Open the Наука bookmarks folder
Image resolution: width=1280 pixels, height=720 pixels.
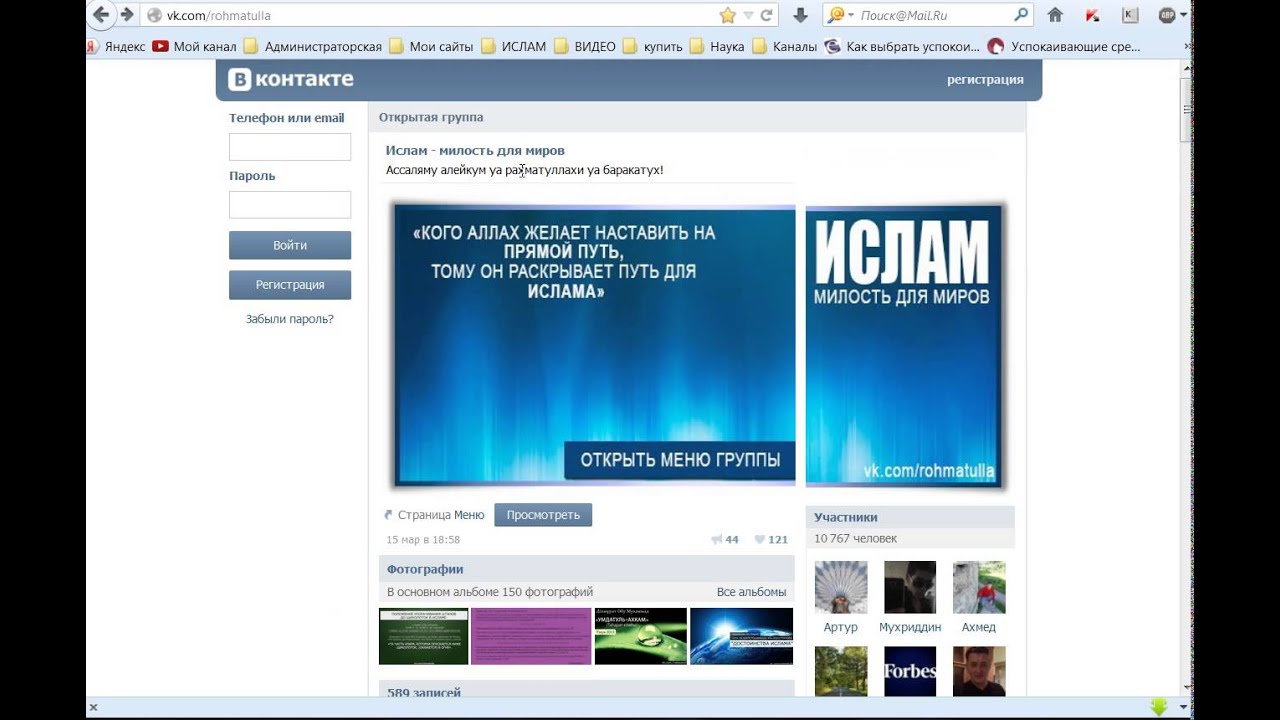tap(717, 46)
